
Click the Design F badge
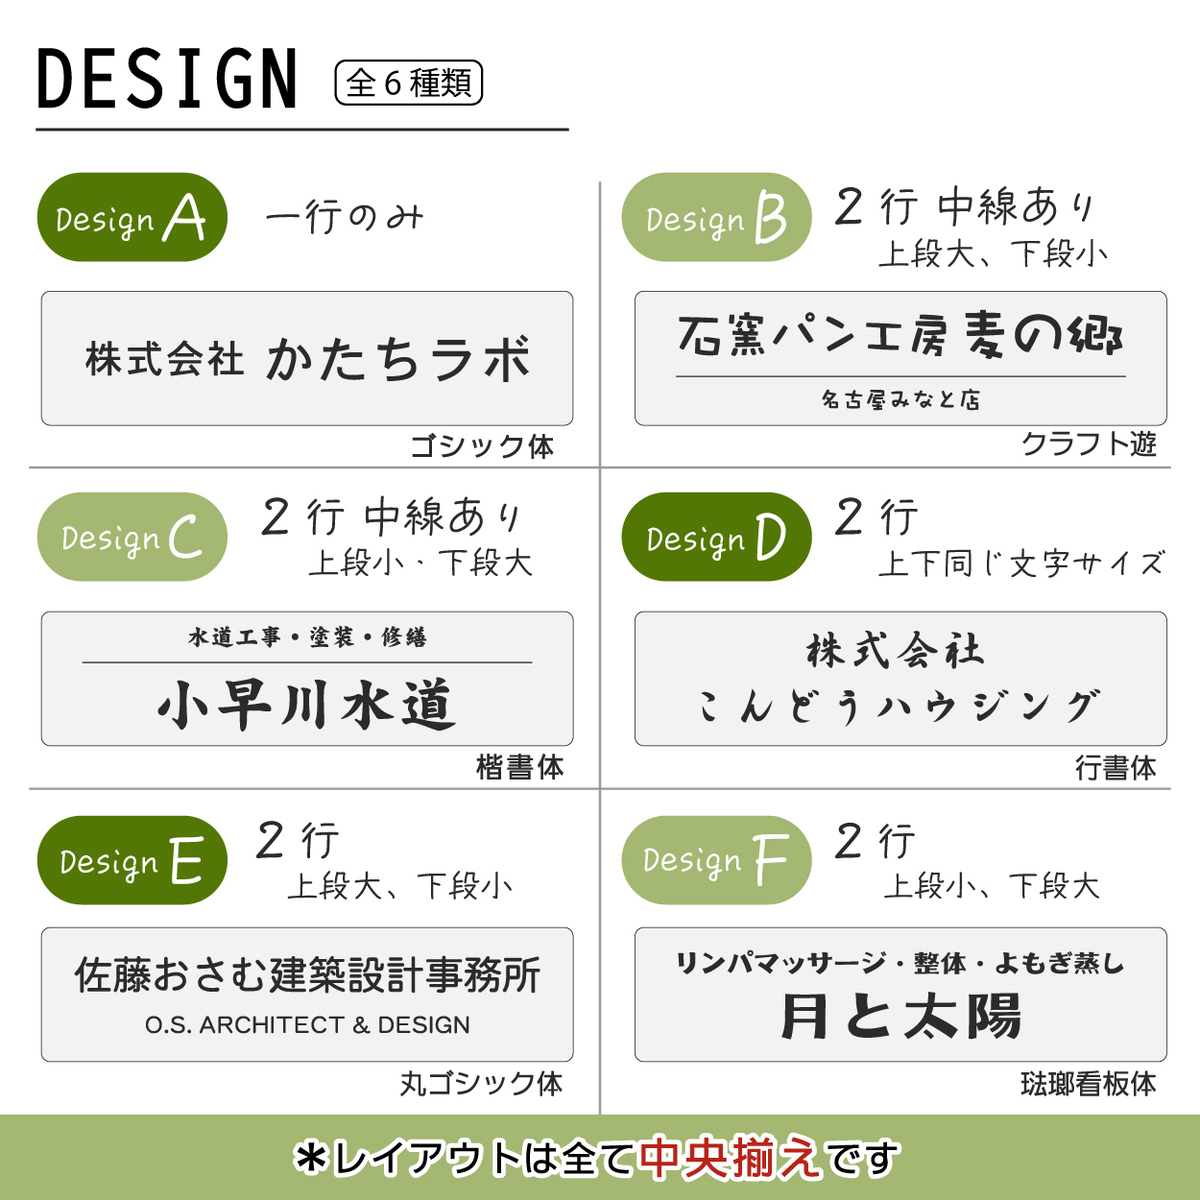click(x=716, y=860)
